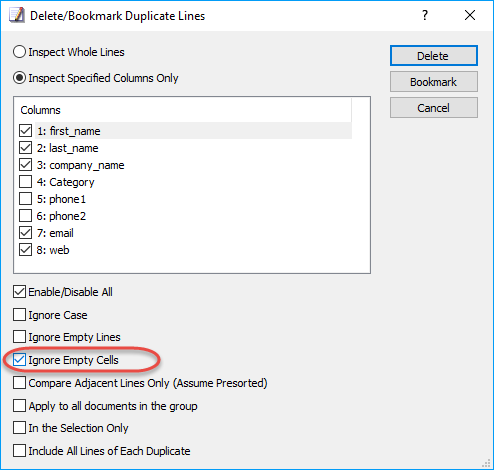Viewport: 494px width, 470px height.
Task: Disable Ignore Empty Cells checkbox
Action: (19, 360)
